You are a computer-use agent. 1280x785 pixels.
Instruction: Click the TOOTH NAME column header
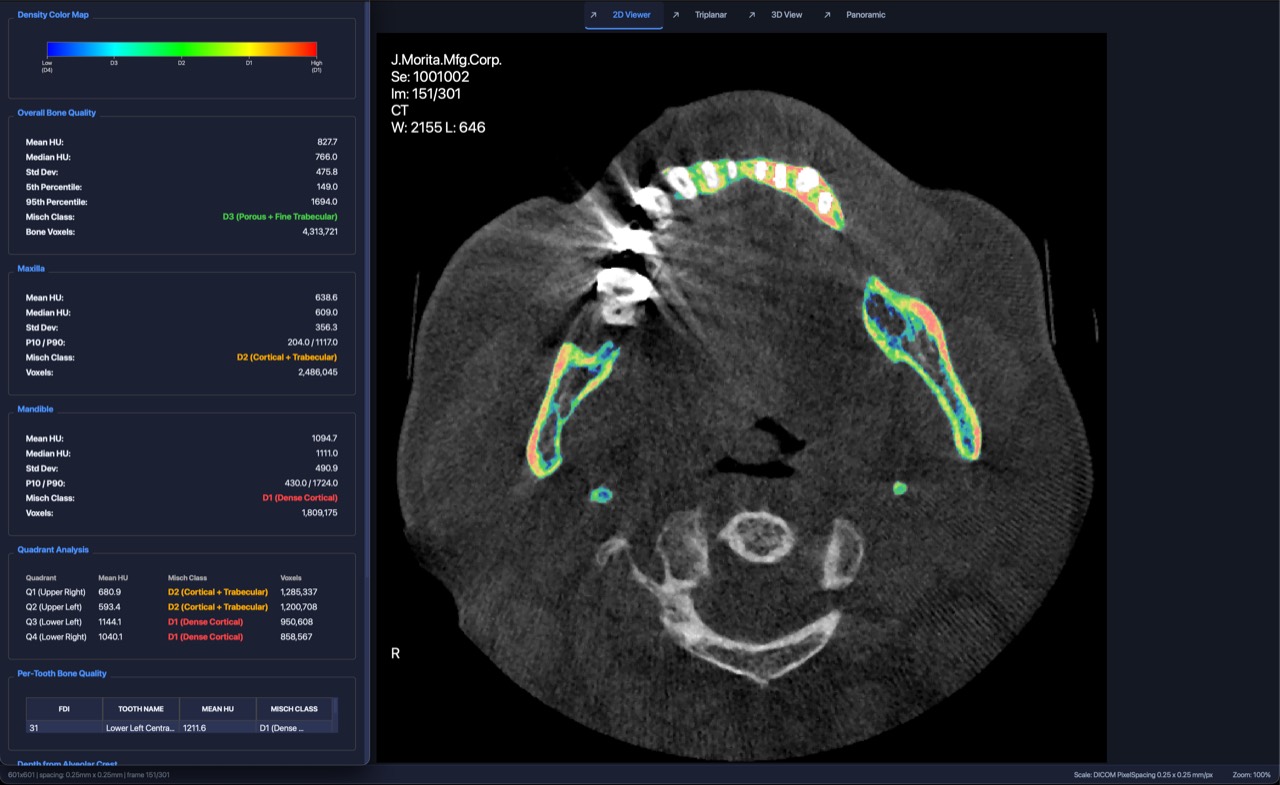(141, 709)
